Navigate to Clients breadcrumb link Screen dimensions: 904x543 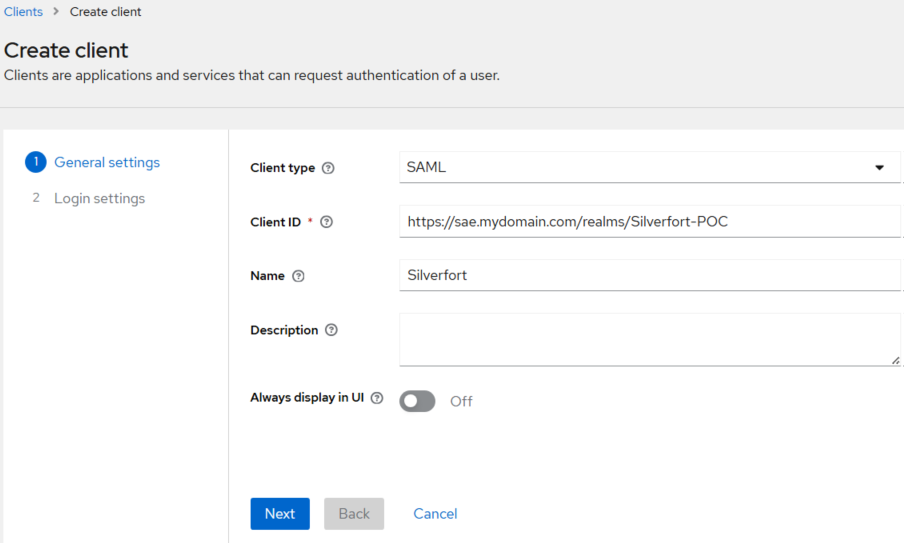[x=23, y=12]
